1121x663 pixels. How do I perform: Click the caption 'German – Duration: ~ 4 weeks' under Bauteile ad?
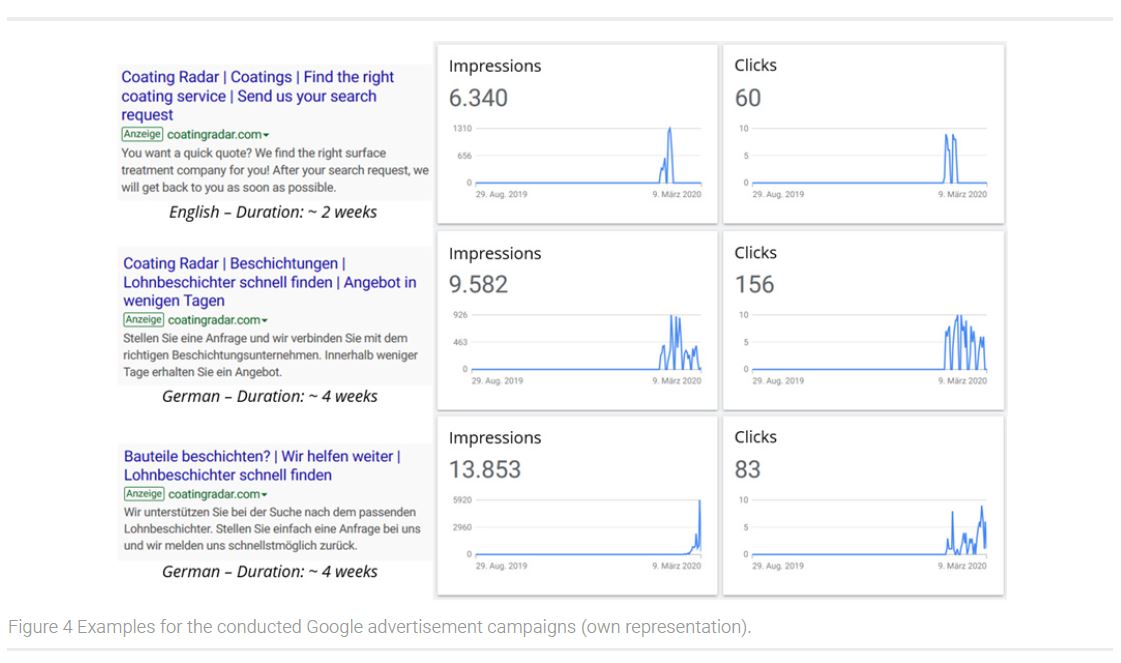click(x=270, y=571)
